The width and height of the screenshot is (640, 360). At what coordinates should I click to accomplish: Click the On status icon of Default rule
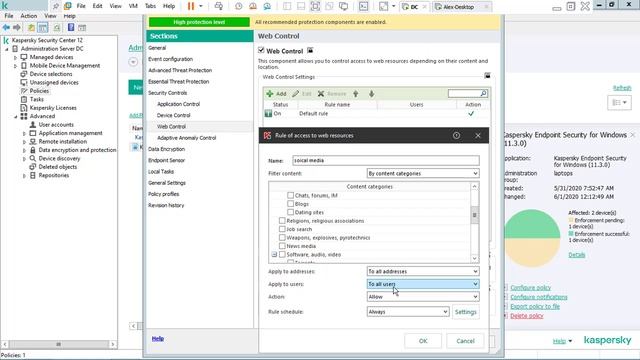pyautogui.click(x=268, y=113)
